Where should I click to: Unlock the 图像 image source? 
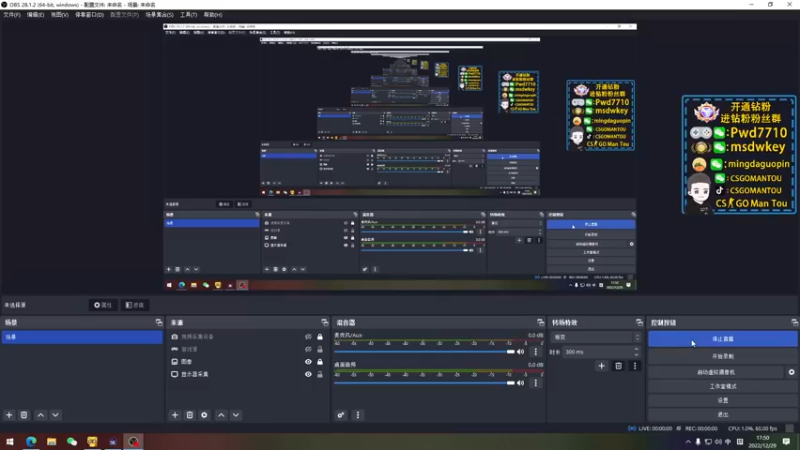[320, 362]
